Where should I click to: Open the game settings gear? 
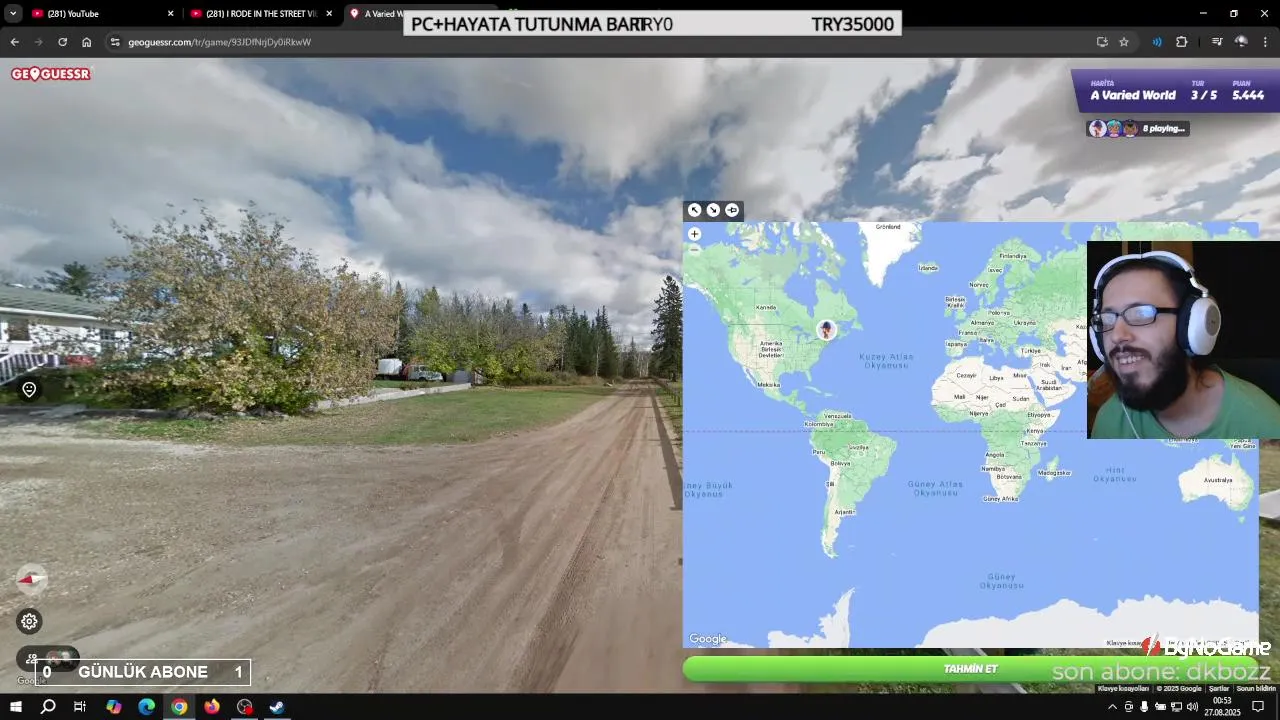click(29, 621)
